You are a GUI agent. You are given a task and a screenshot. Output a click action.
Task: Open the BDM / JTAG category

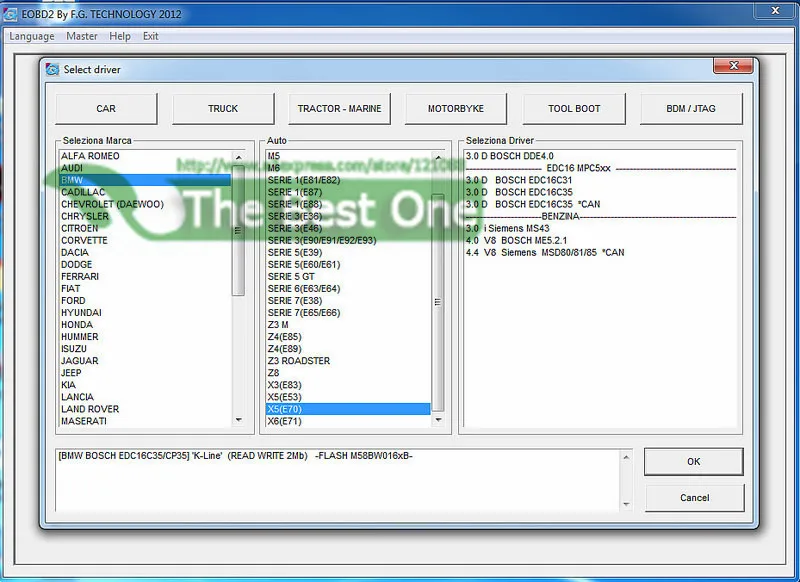click(x=691, y=109)
